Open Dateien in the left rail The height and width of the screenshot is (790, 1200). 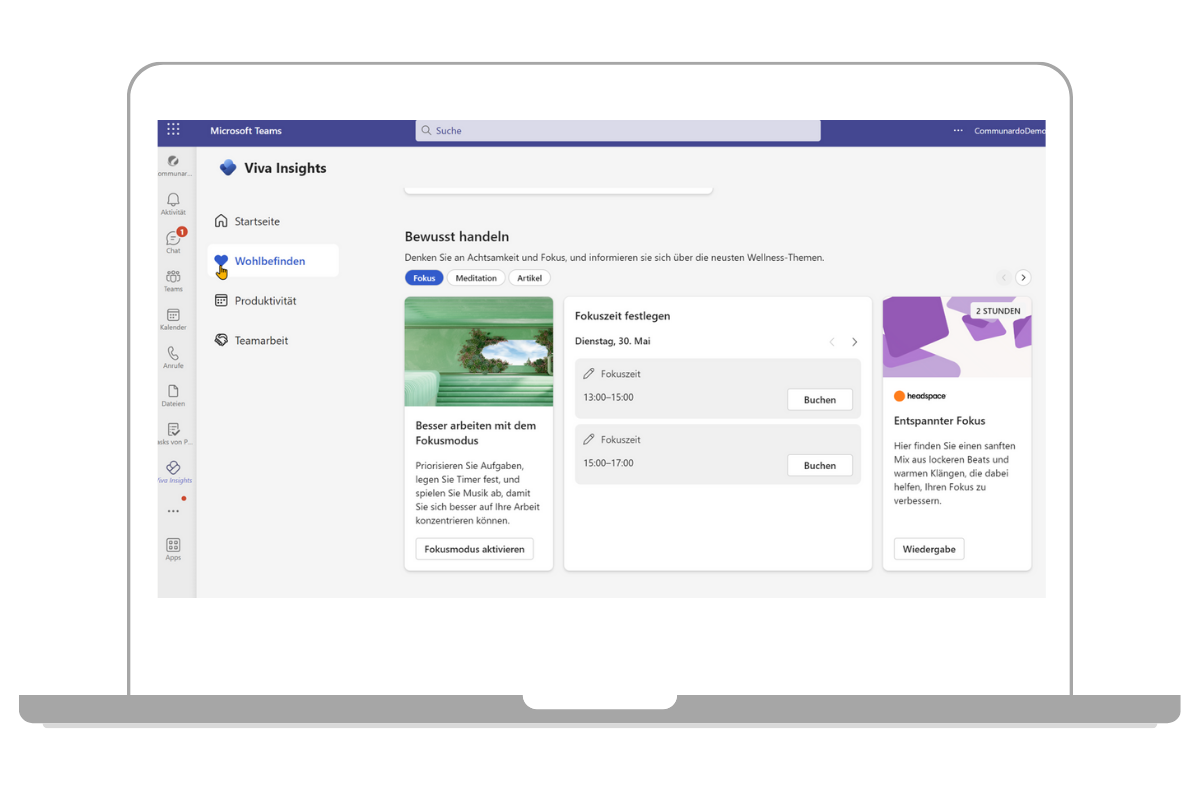coord(173,395)
